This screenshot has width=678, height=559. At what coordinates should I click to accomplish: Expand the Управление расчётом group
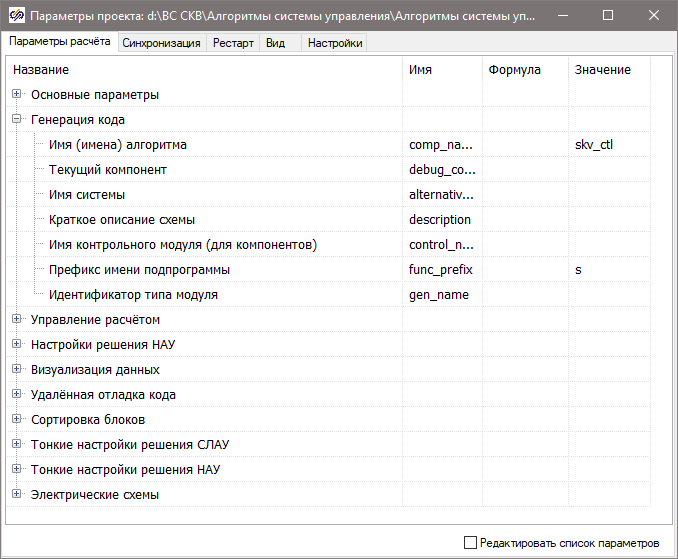[17, 319]
